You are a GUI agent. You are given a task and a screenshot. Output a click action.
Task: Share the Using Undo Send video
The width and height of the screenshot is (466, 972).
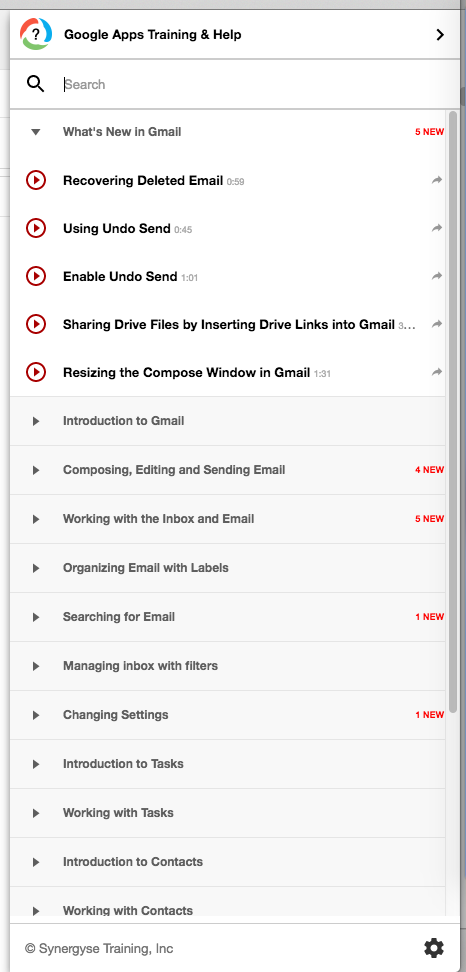[x=437, y=228]
